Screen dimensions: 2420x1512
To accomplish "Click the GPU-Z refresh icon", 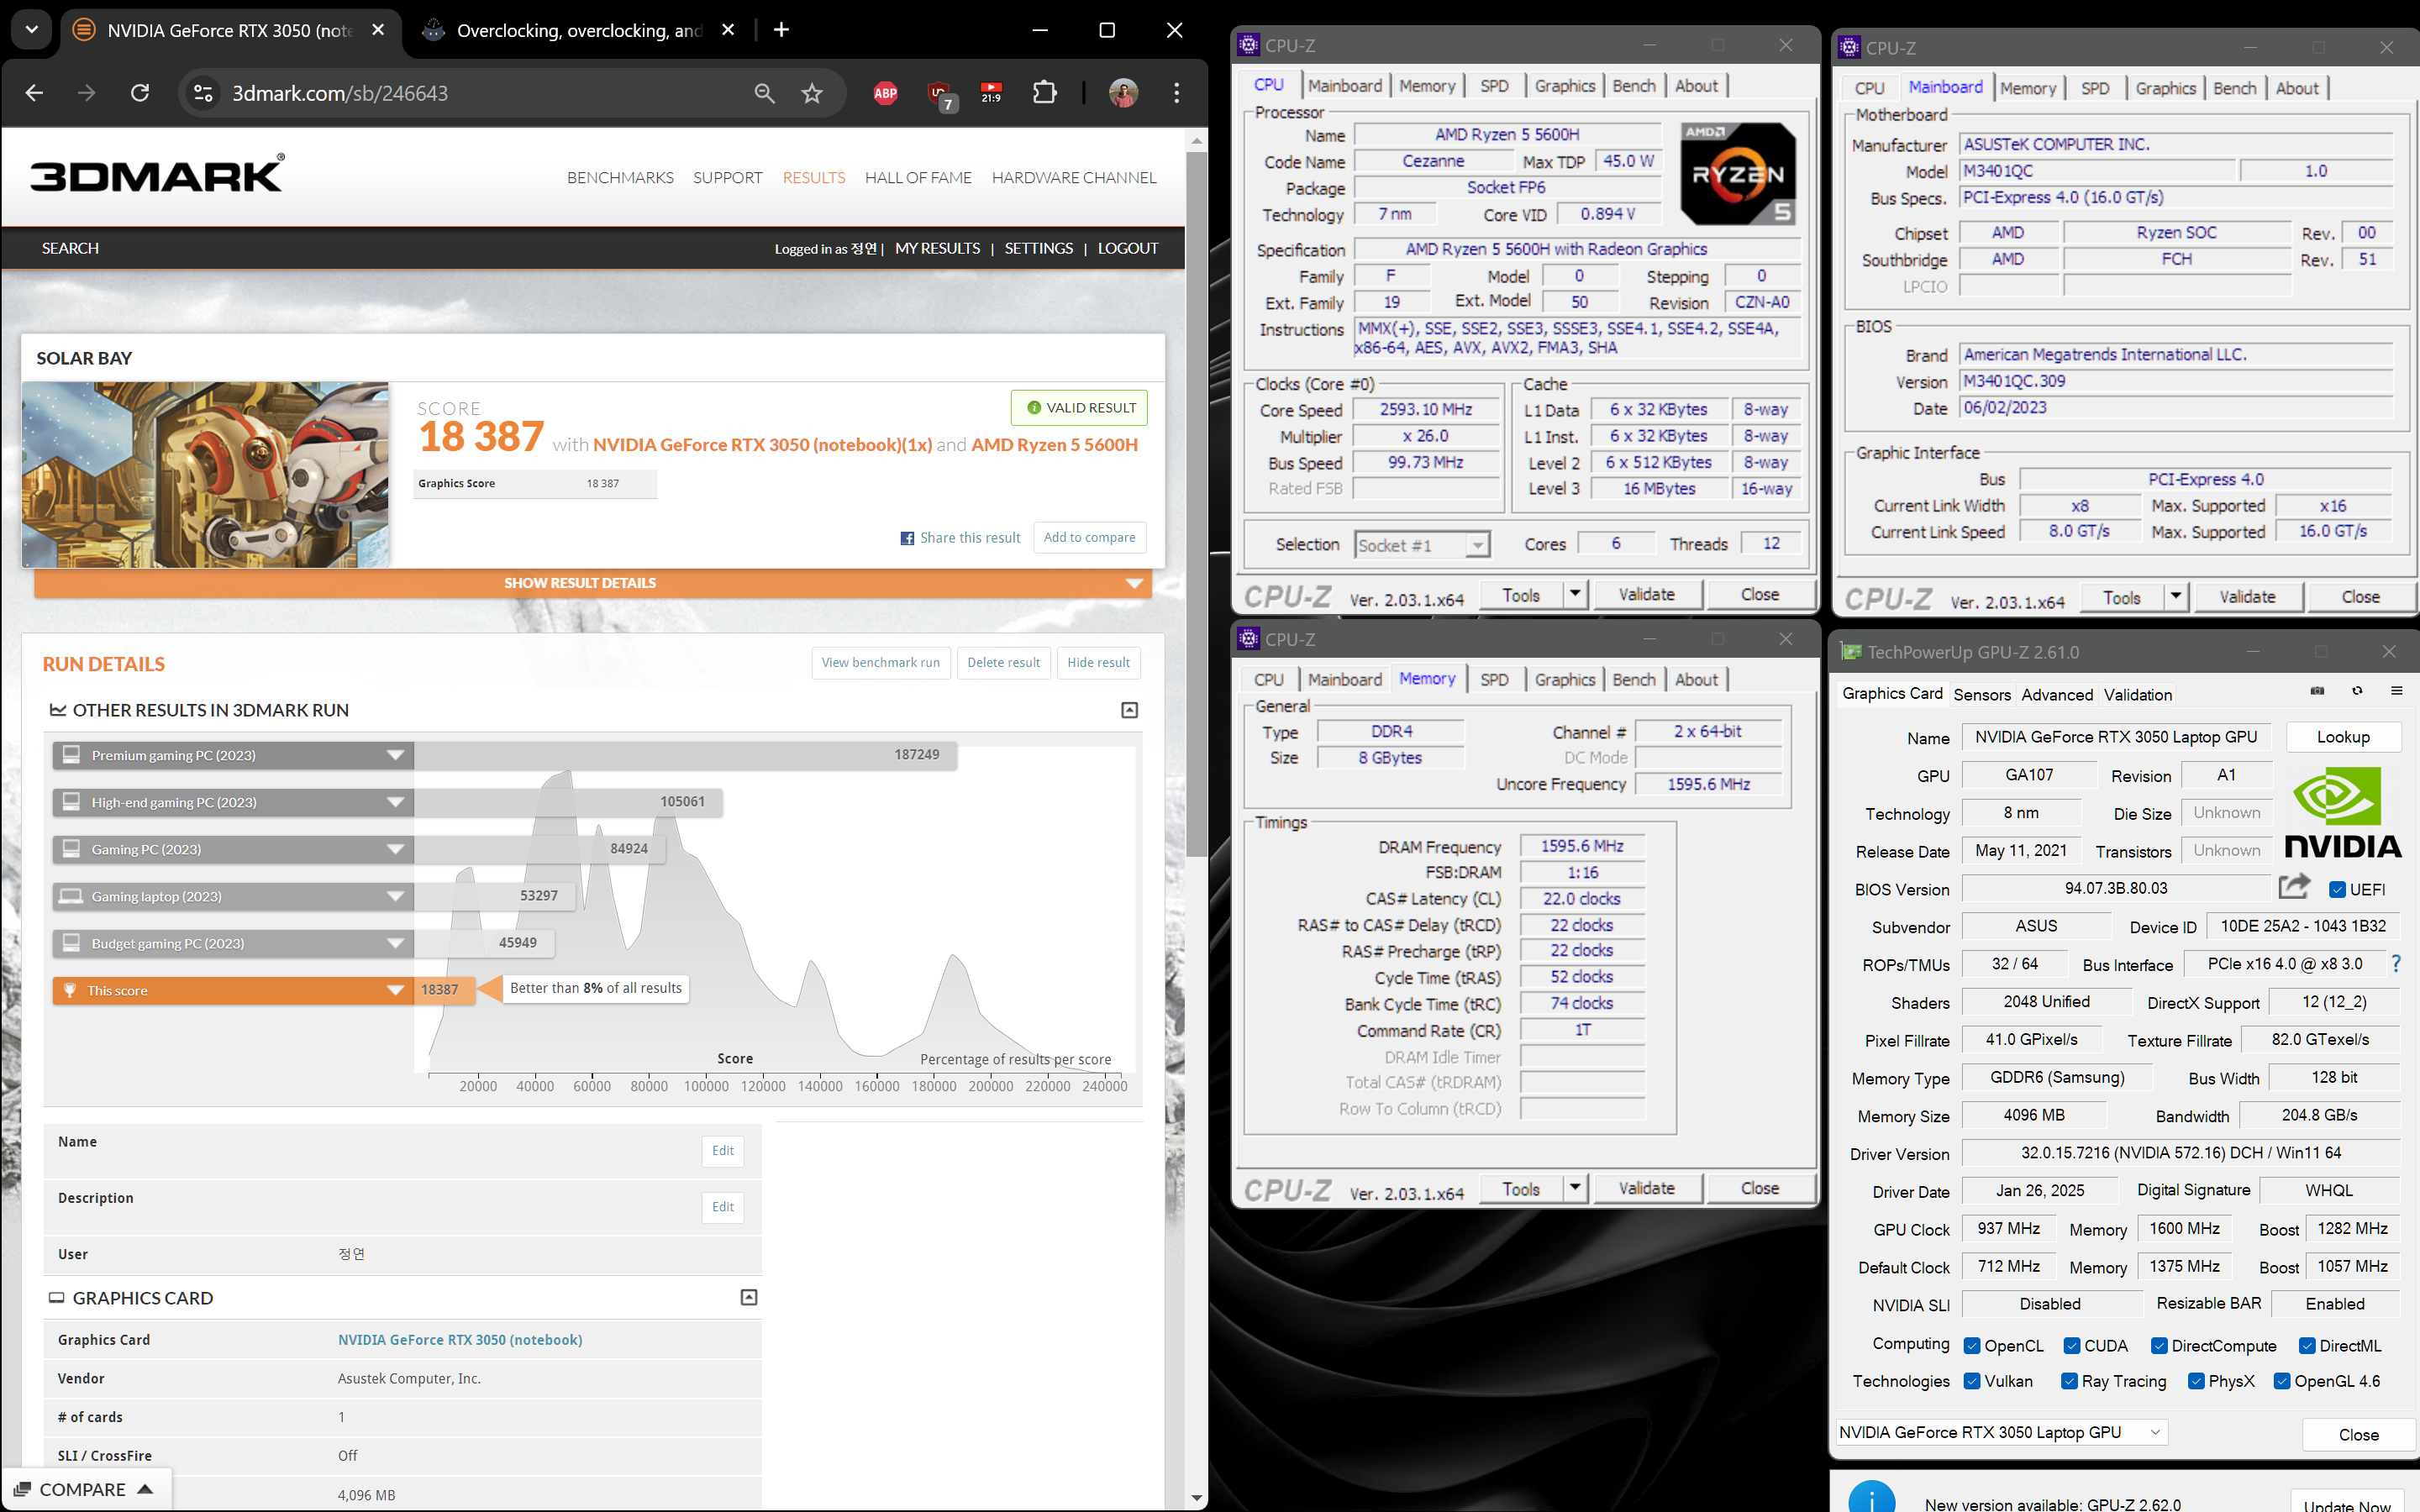I will 2357,691.
